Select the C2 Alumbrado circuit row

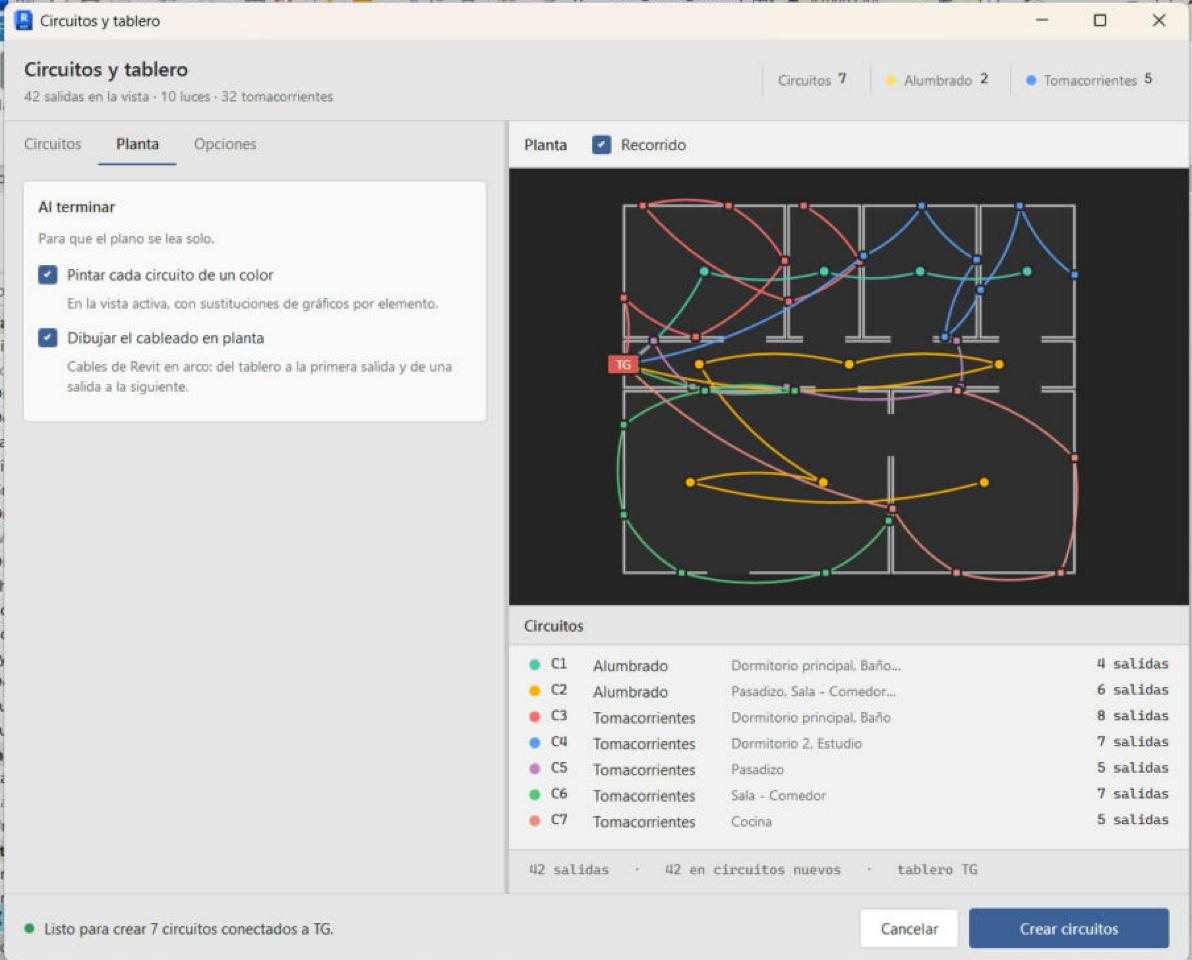click(848, 690)
